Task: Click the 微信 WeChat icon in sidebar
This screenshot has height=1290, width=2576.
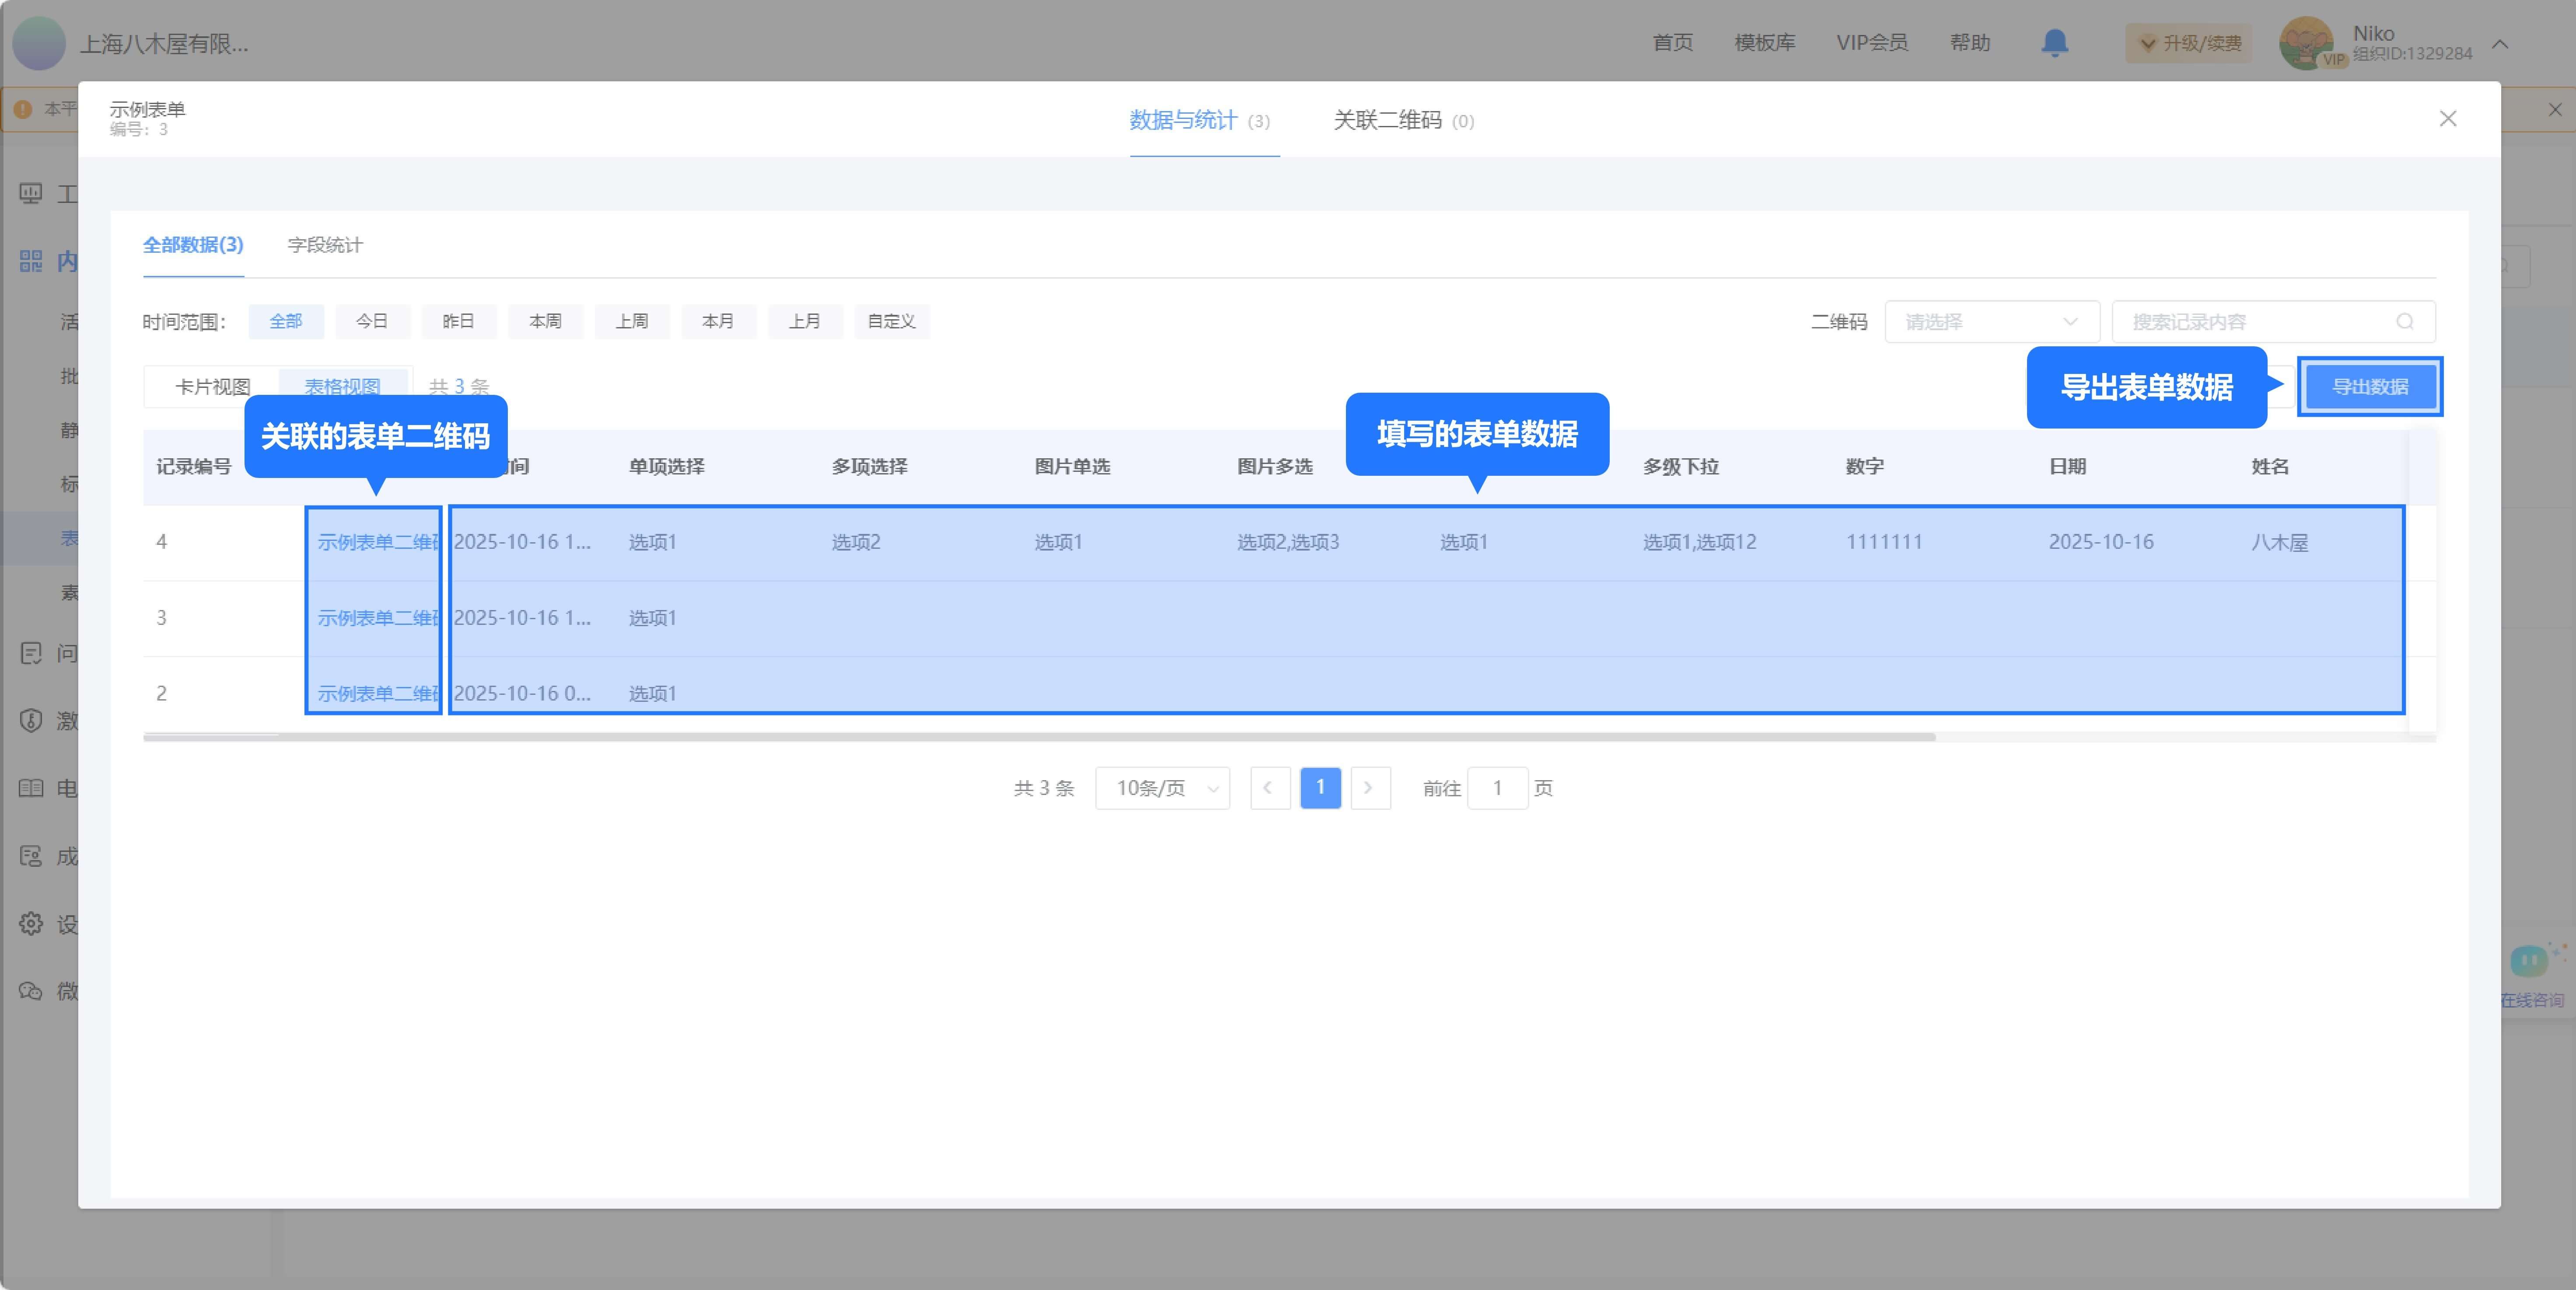Action: tap(30, 991)
